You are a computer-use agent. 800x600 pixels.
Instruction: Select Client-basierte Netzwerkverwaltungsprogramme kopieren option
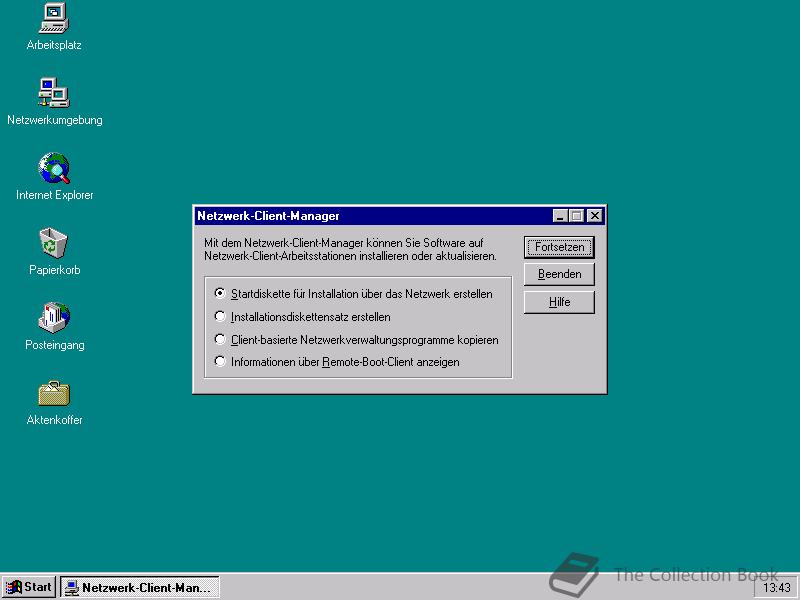tap(357, 340)
